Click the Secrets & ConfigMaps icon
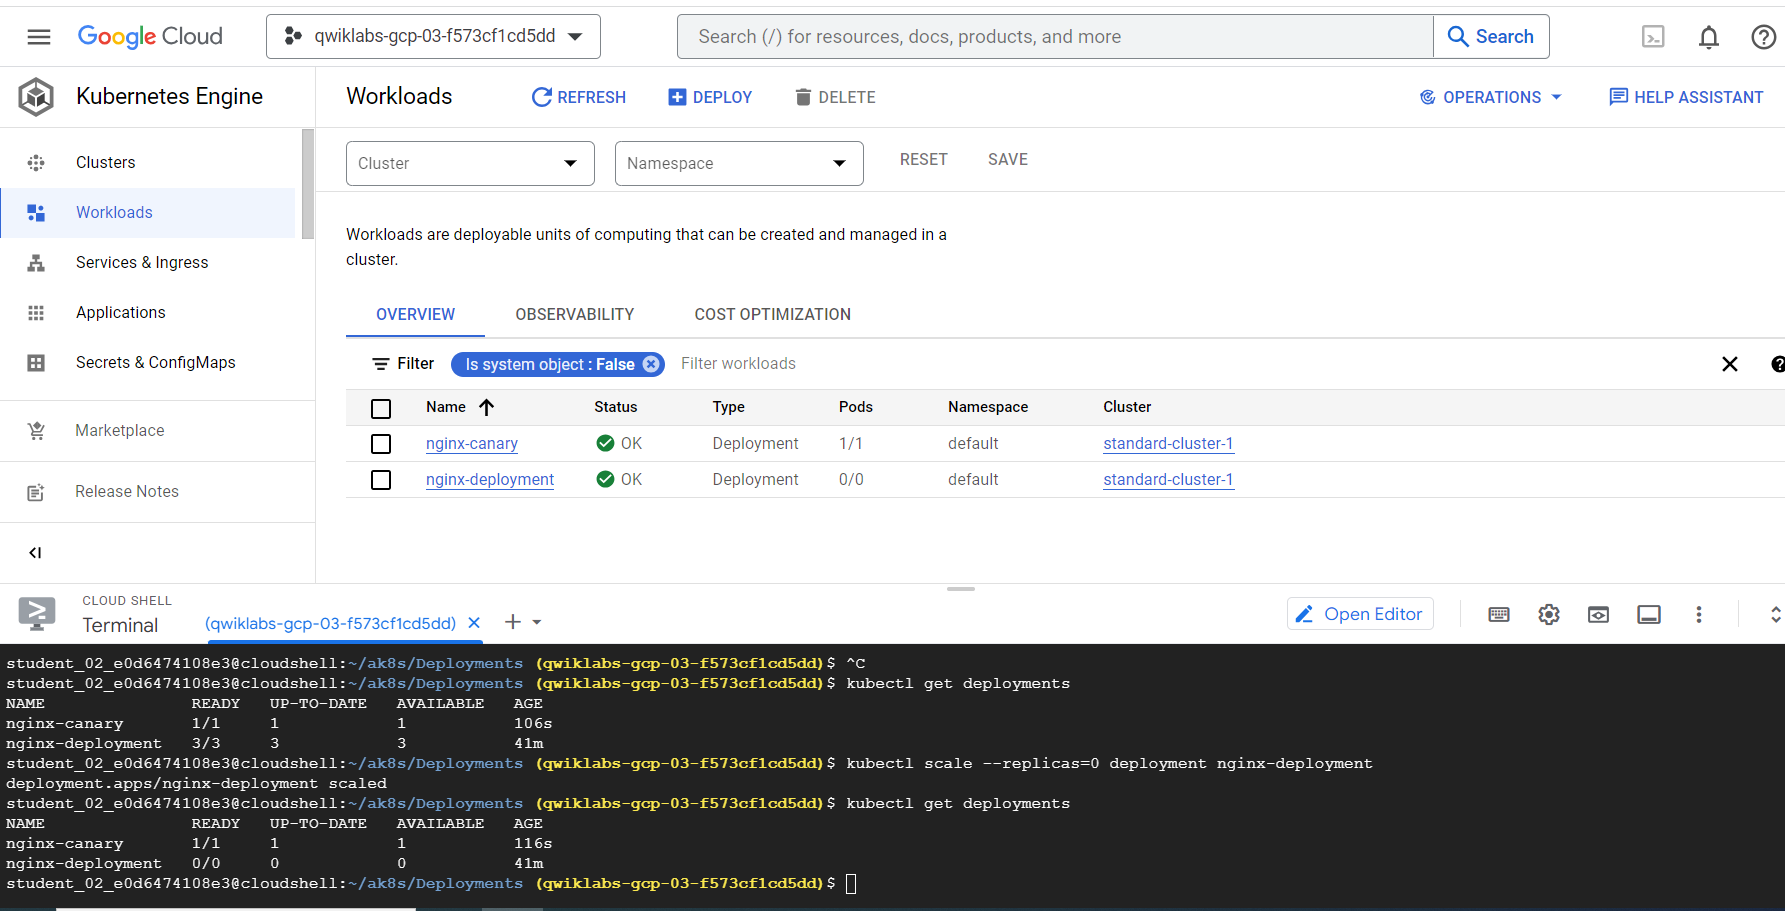Viewport: 1785px width, 911px height. 36,362
